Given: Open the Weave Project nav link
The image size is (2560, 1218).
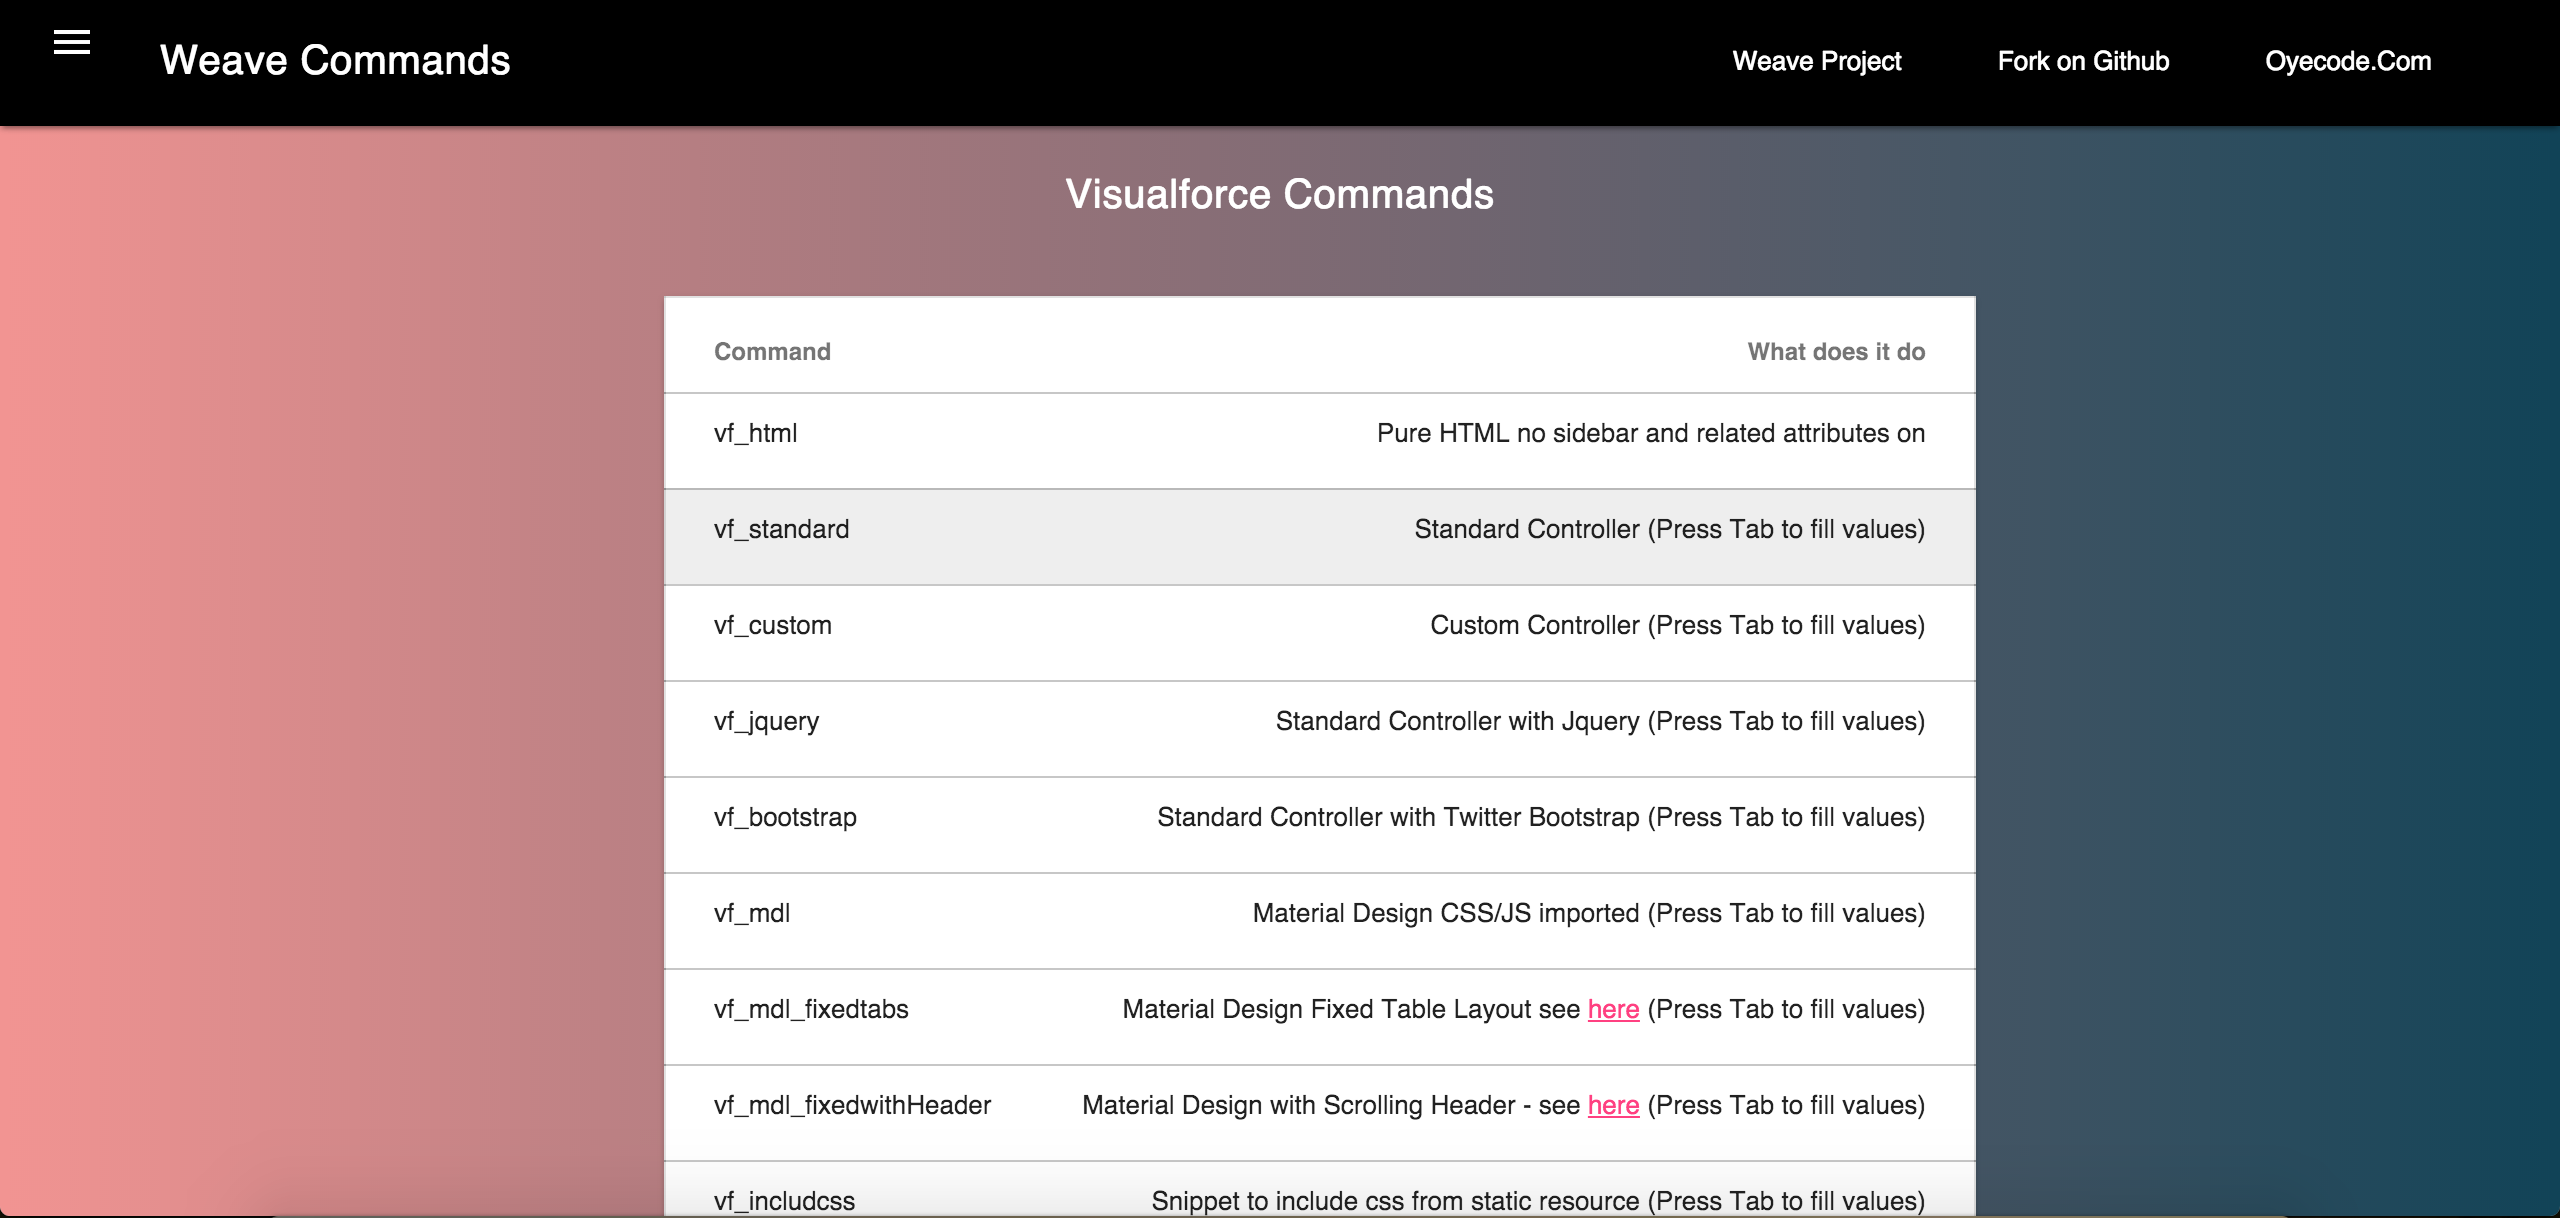Looking at the screenshot, I should coord(1816,61).
